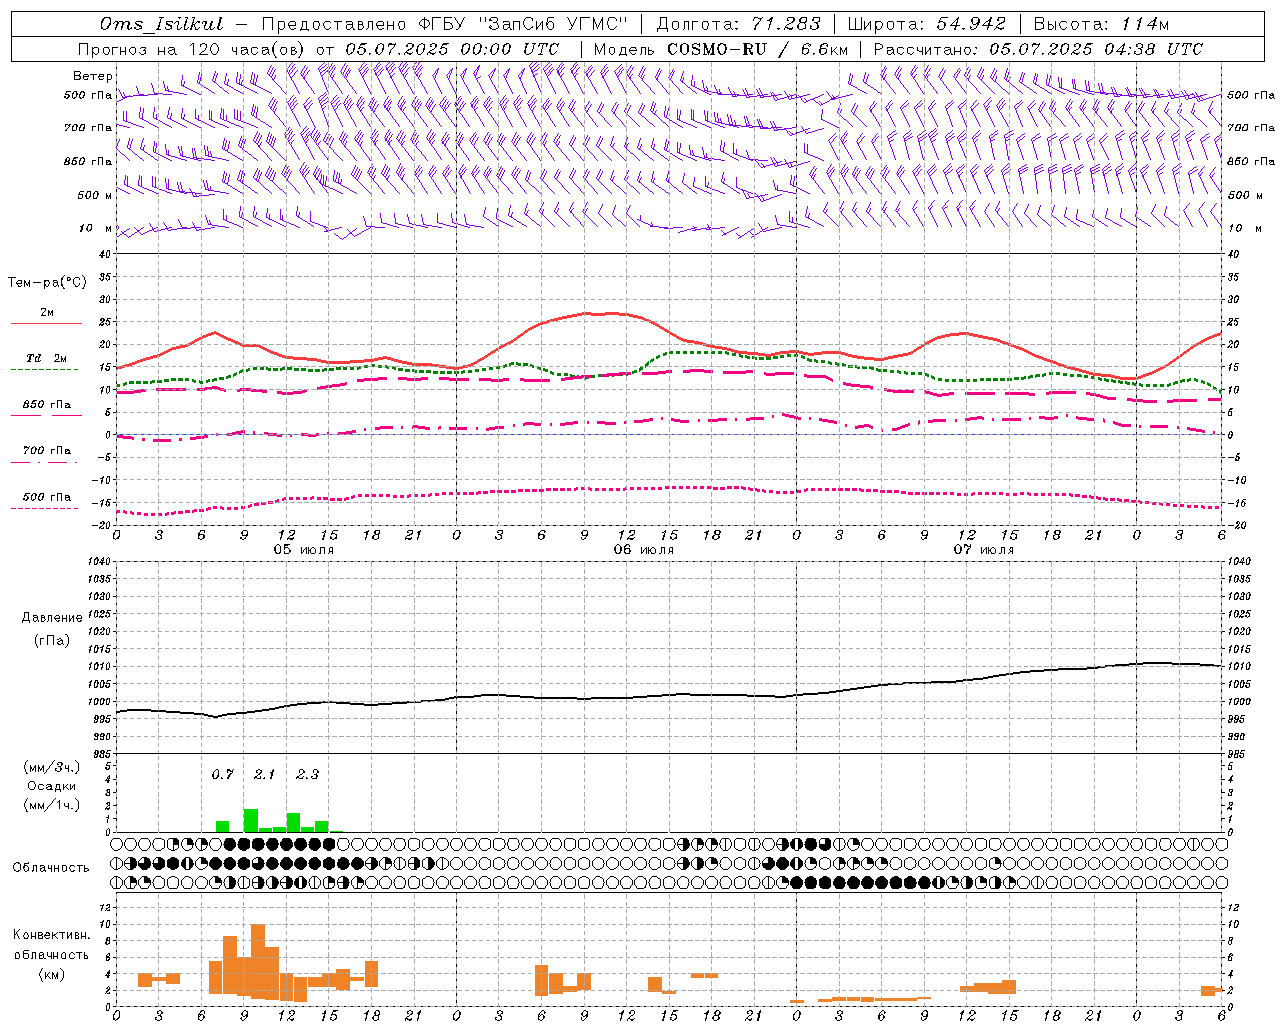
Task: Select the forecast start 05.07.2025 00:00 UTC
Action: tap(452, 49)
